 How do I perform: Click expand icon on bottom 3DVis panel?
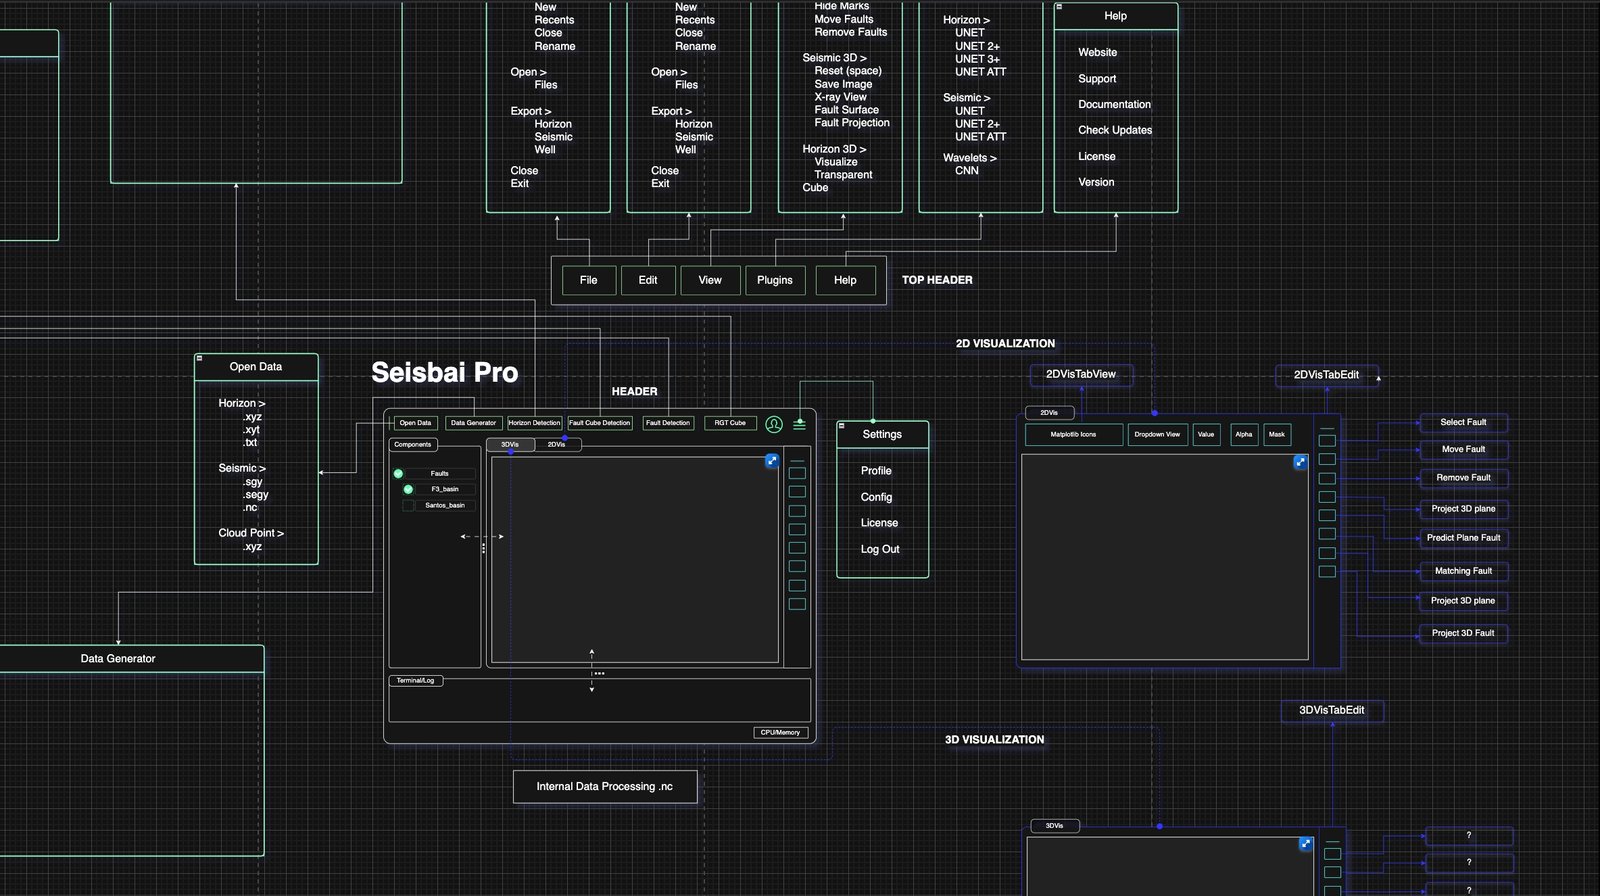[1305, 844]
